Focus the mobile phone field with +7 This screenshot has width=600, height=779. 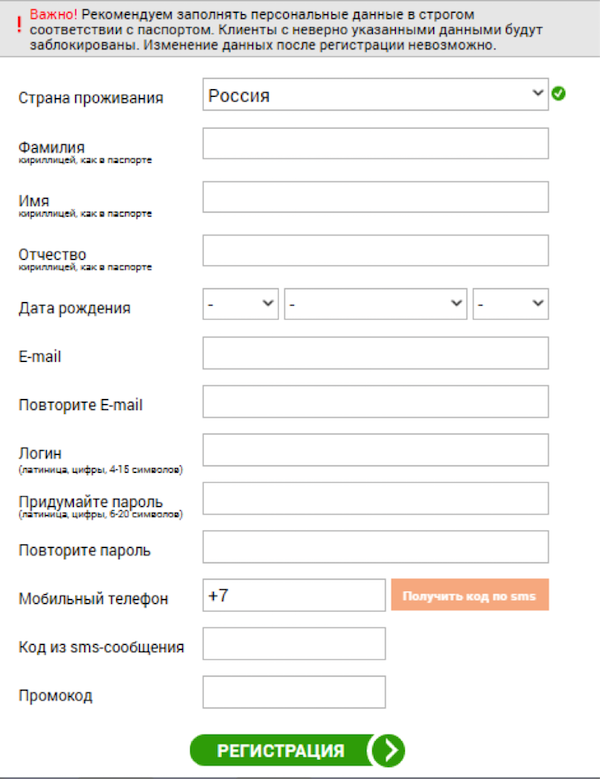(x=294, y=595)
